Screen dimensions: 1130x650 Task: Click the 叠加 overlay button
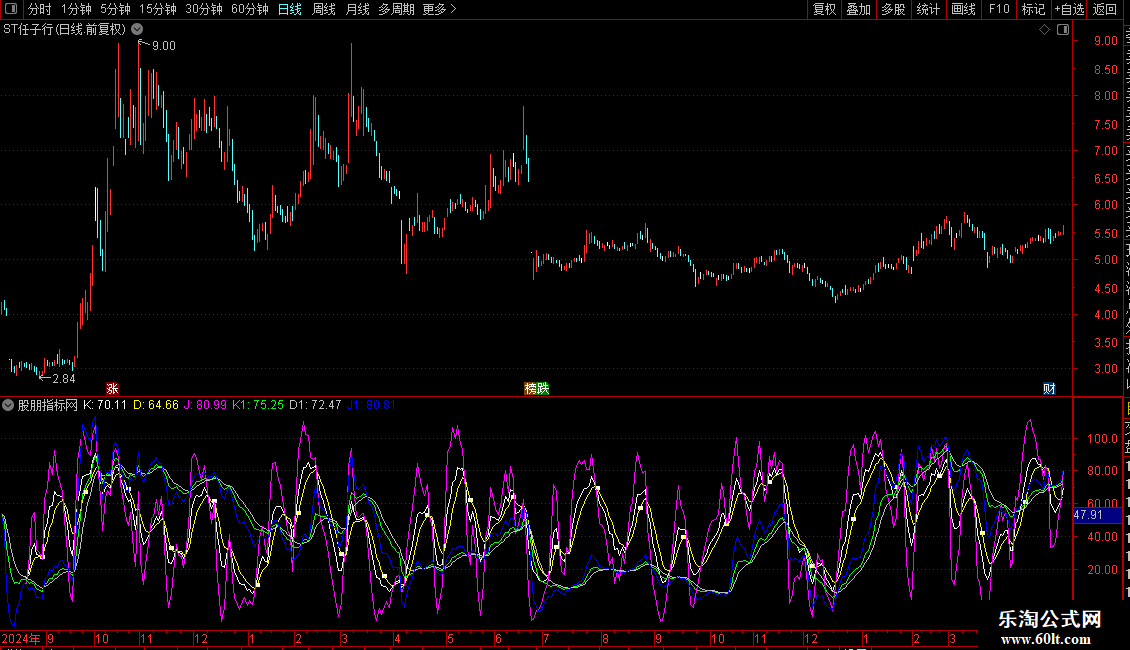coord(858,9)
